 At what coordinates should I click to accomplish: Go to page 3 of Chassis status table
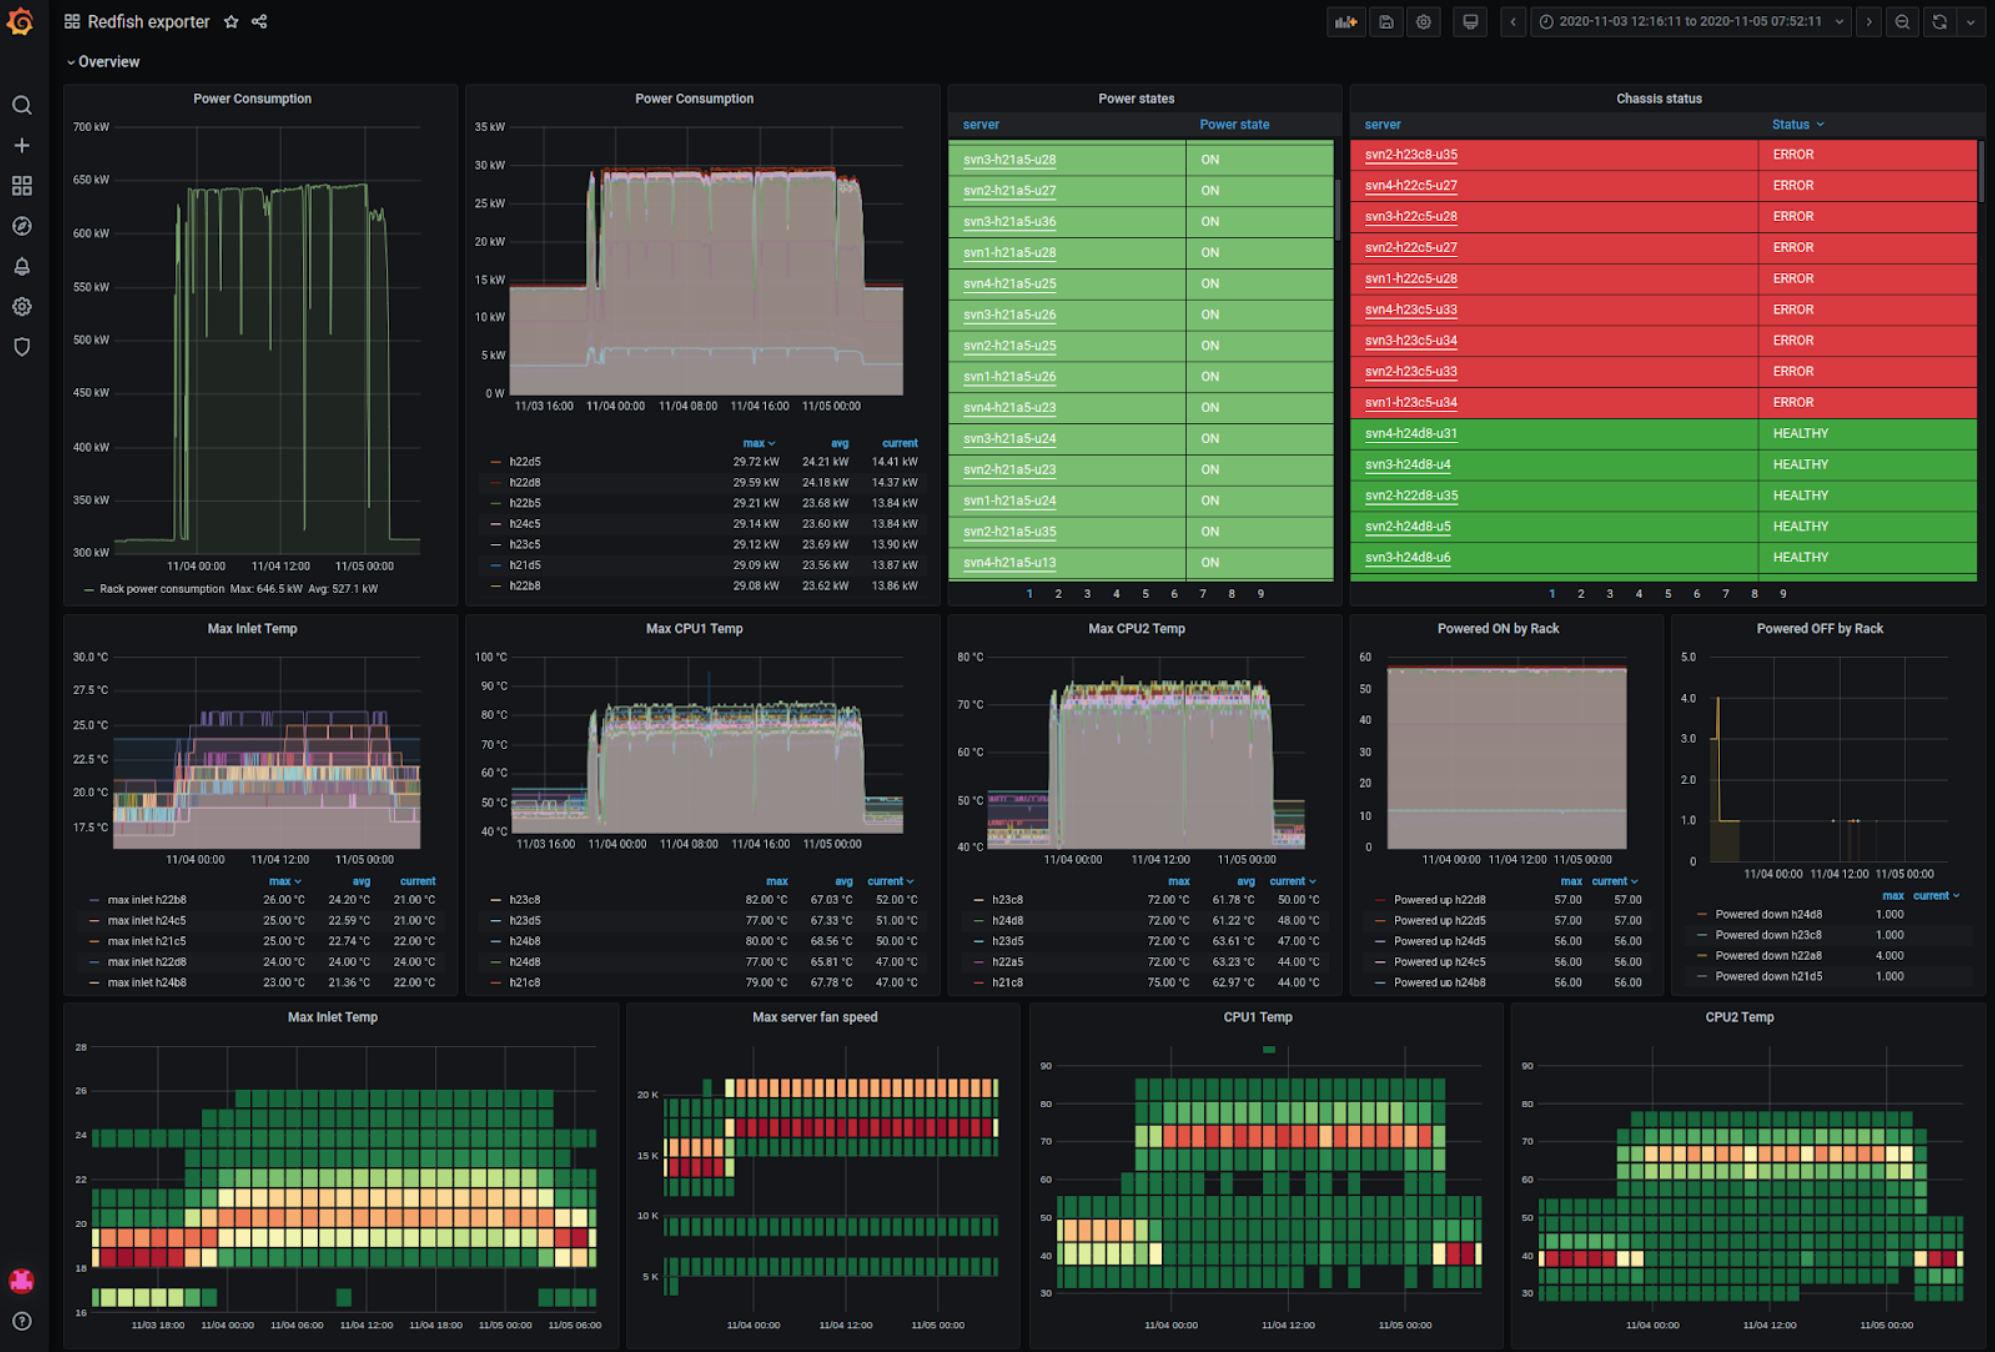coord(1610,594)
